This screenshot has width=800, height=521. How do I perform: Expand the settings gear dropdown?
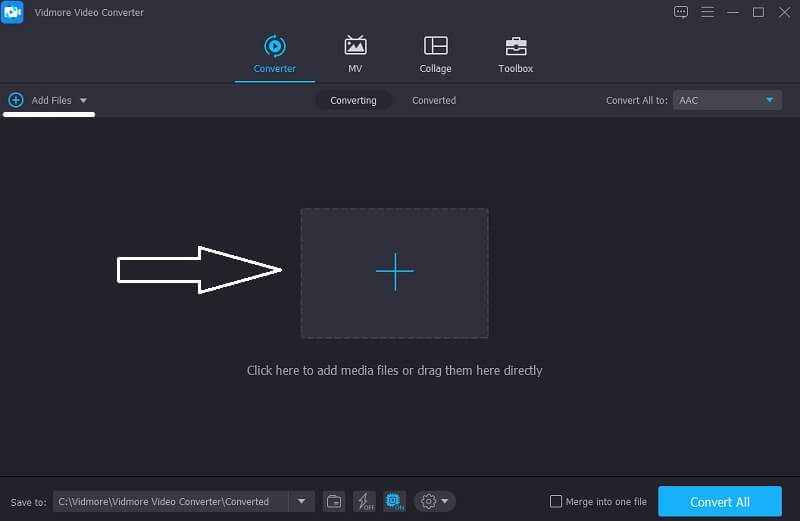point(435,501)
